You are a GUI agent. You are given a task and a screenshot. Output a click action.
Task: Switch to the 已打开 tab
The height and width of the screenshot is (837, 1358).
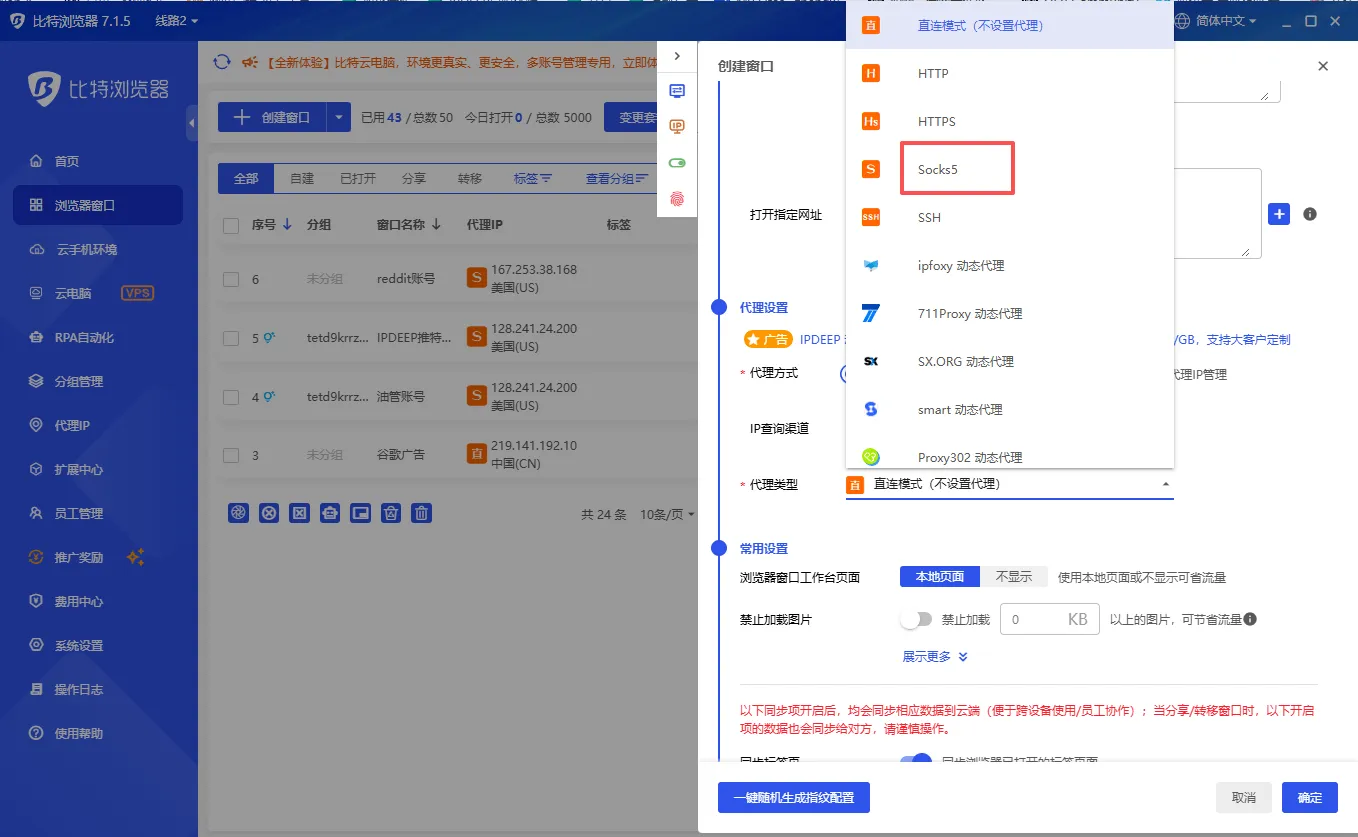pos(358,178)
